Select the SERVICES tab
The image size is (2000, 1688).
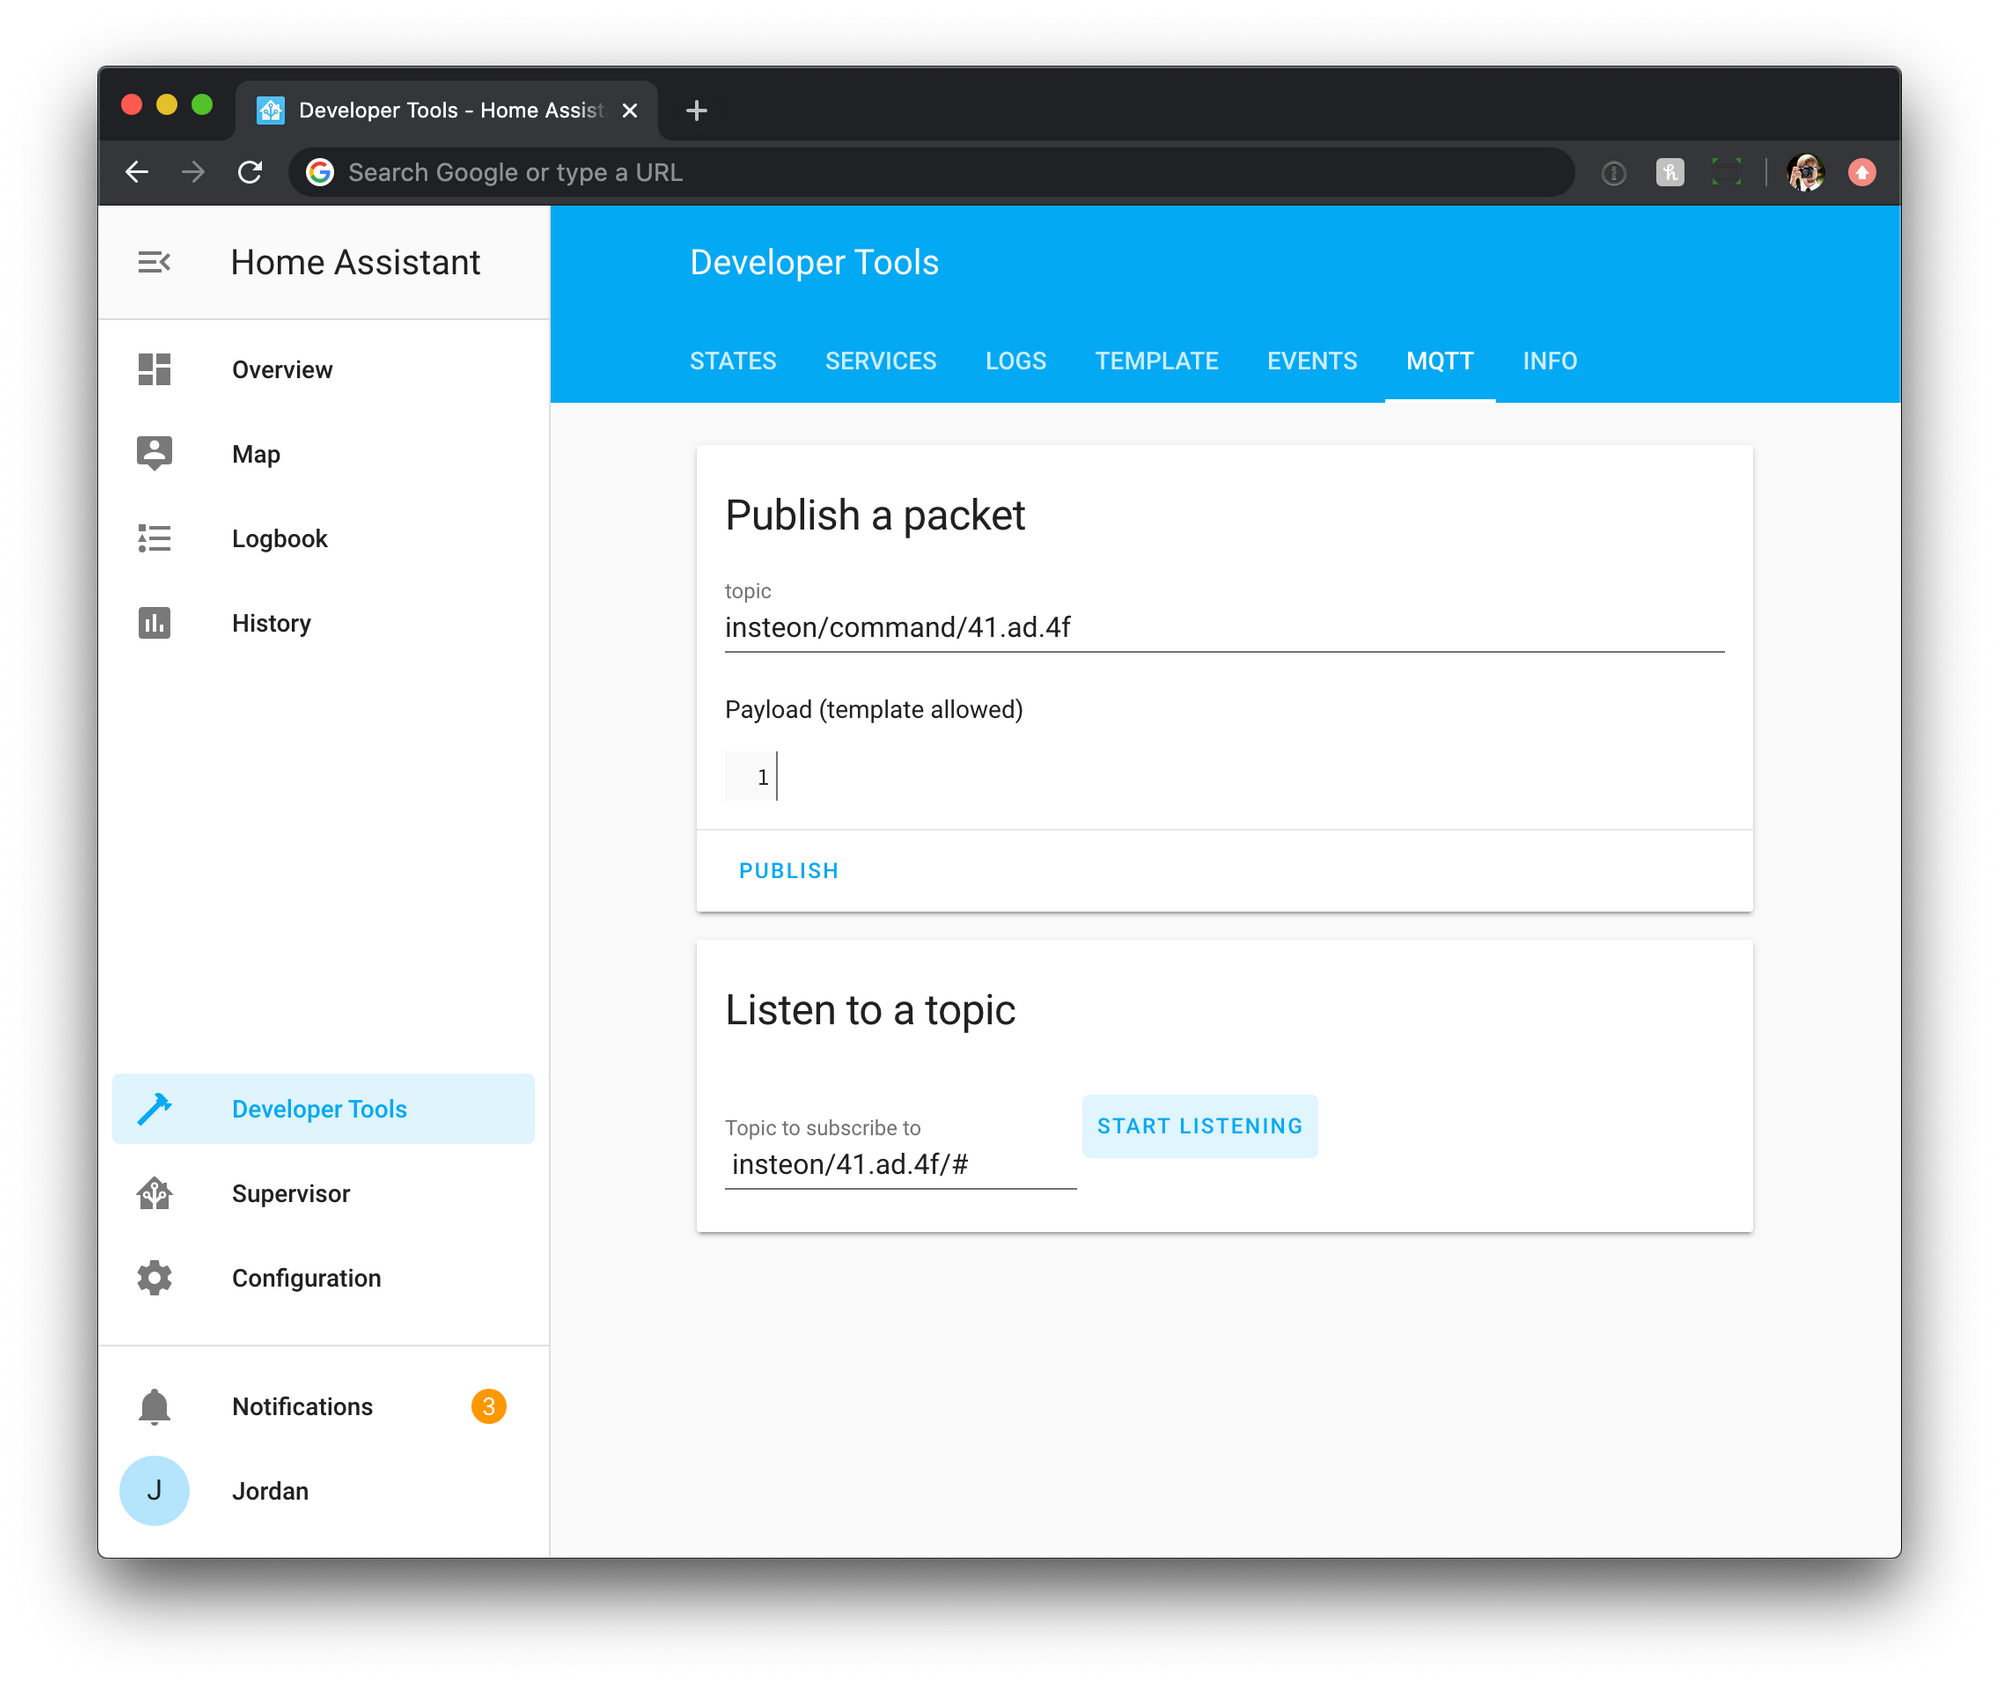click(x=881, y=360)
